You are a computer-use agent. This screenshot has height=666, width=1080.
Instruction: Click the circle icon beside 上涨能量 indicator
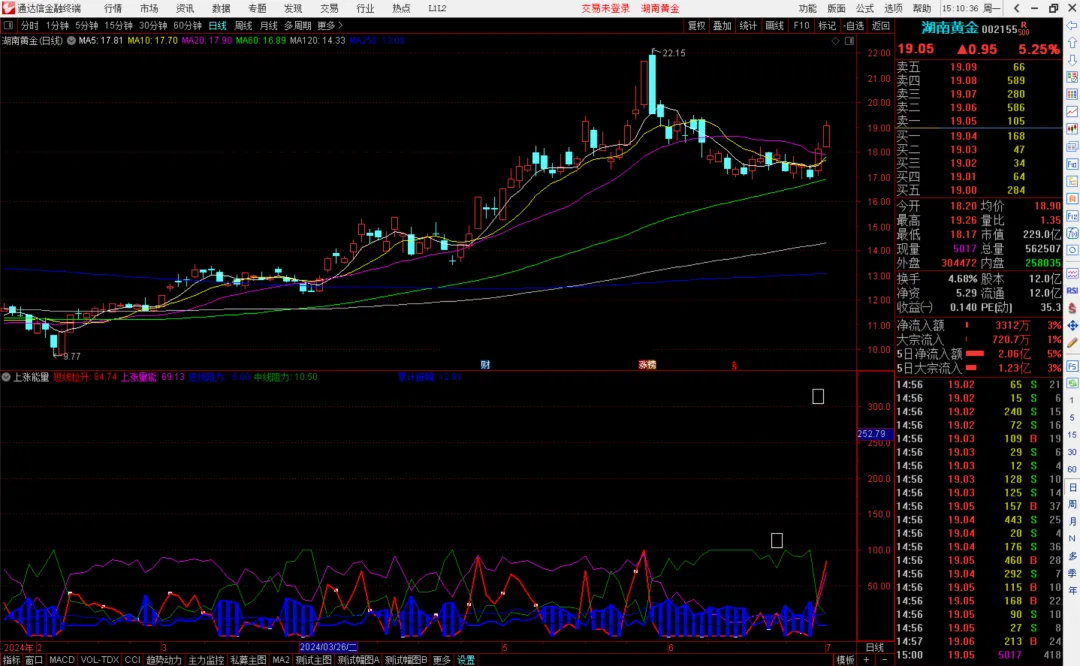click(6, 377)
